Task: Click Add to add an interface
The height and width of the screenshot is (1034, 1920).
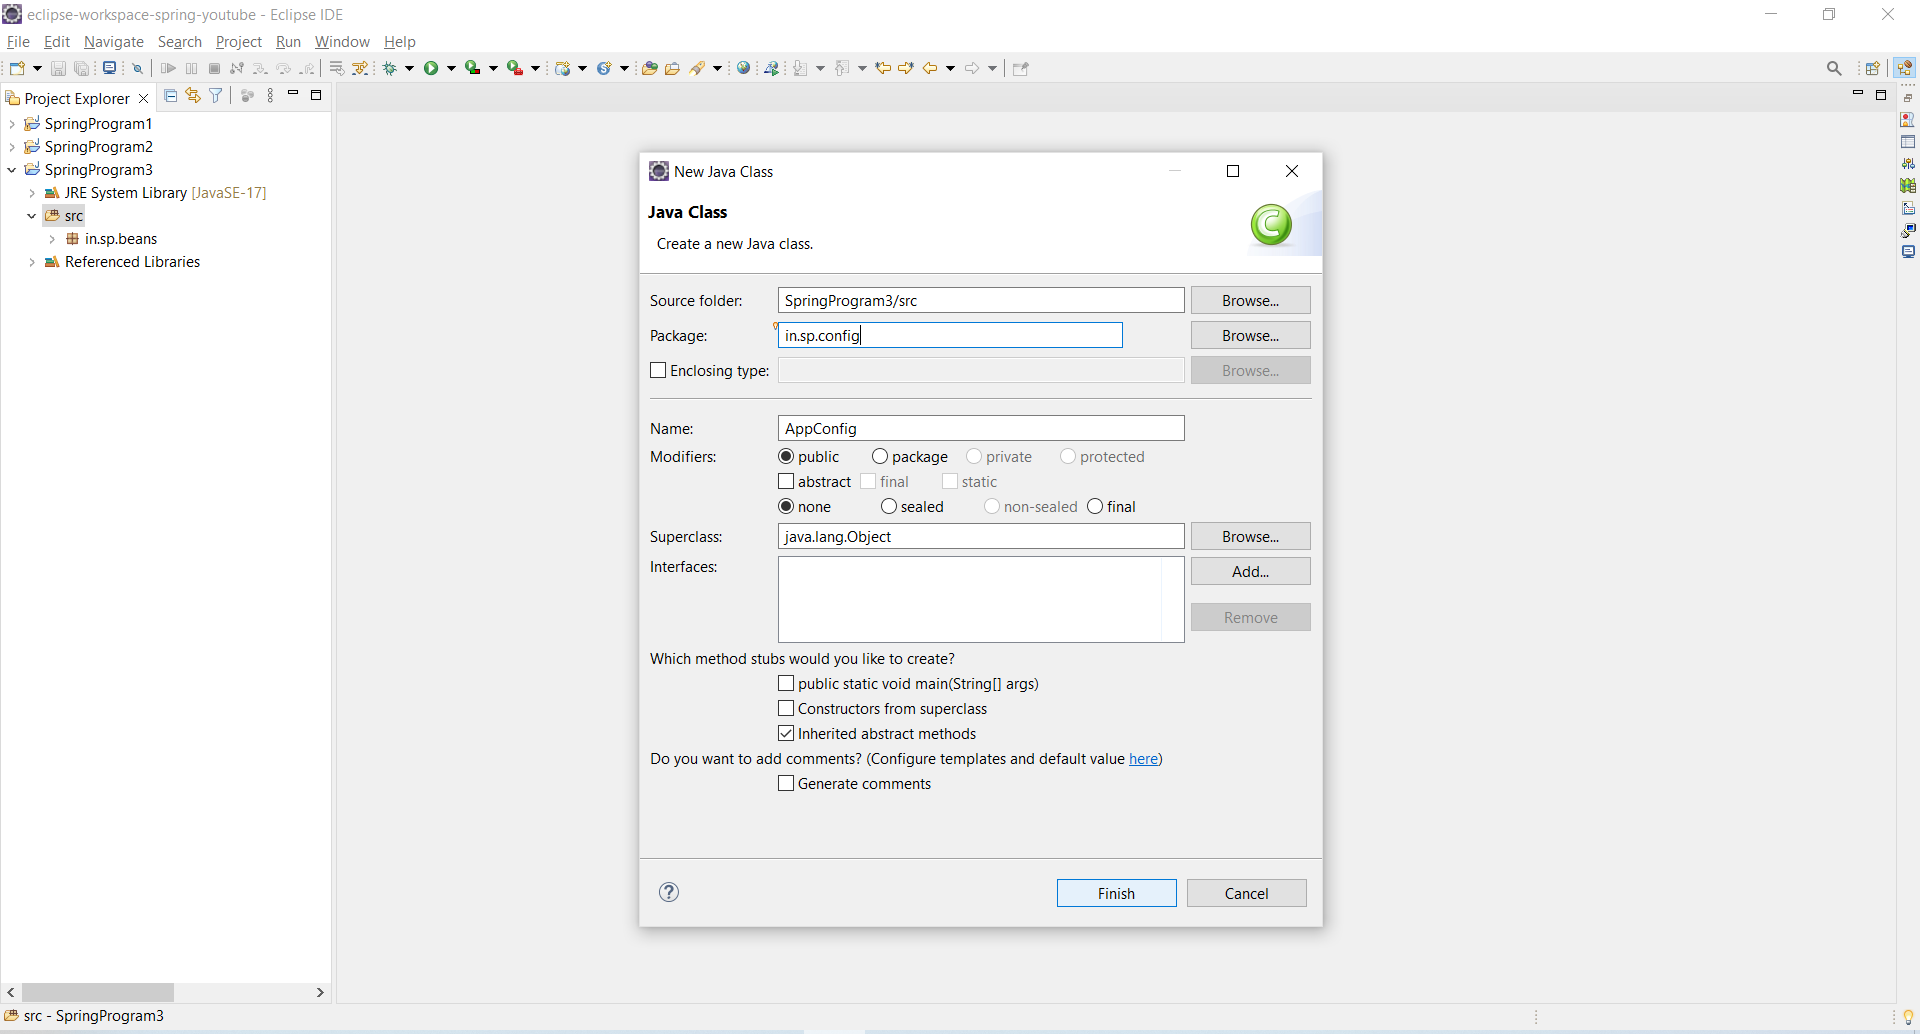Action: (x=1250, y=571)
